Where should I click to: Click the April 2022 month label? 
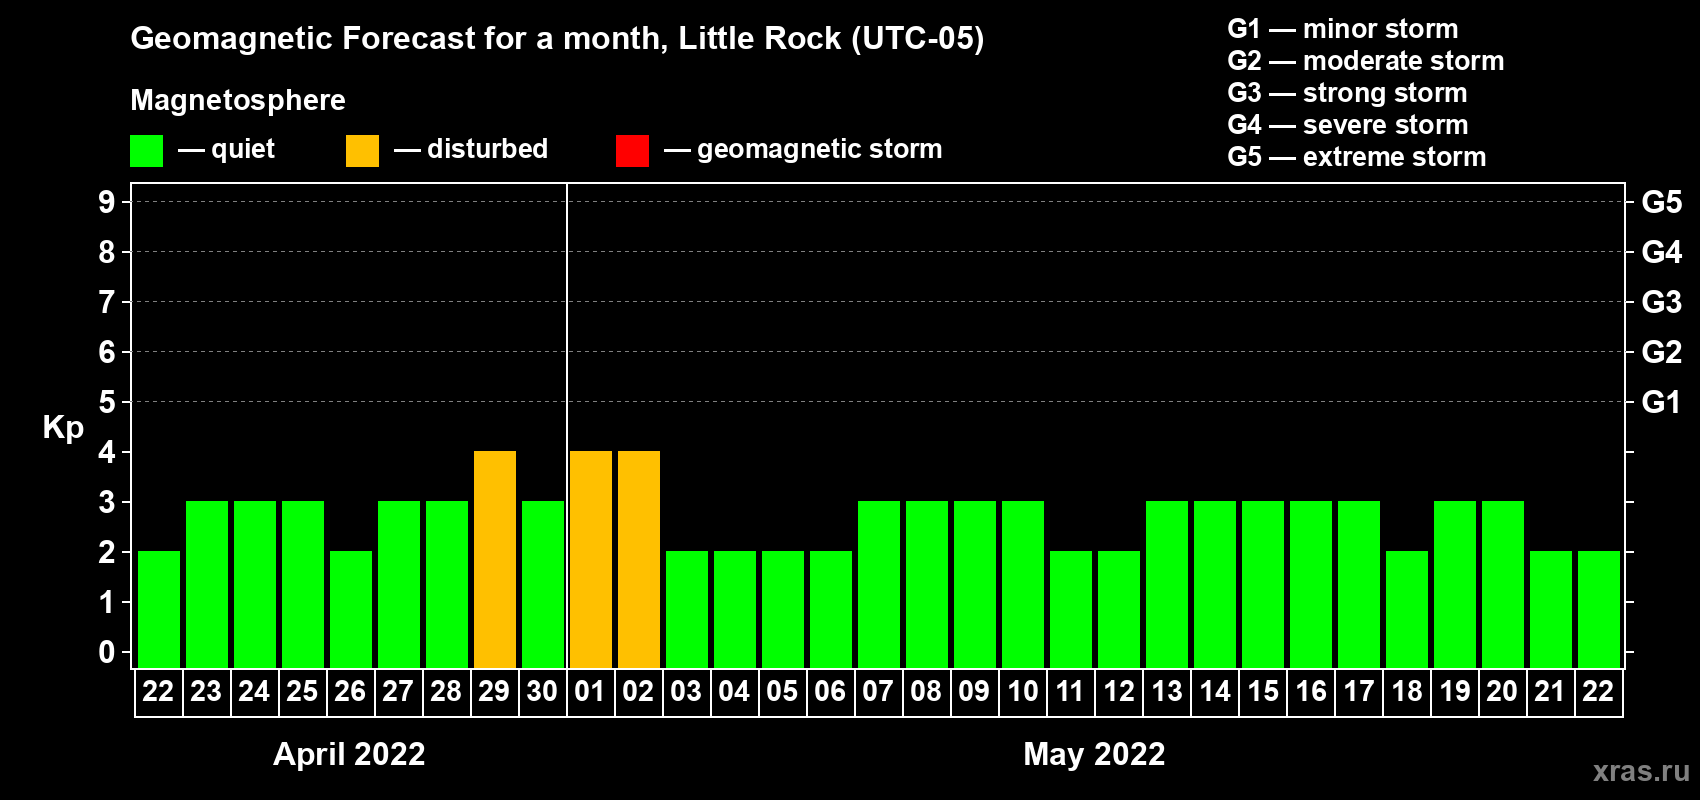349,754
